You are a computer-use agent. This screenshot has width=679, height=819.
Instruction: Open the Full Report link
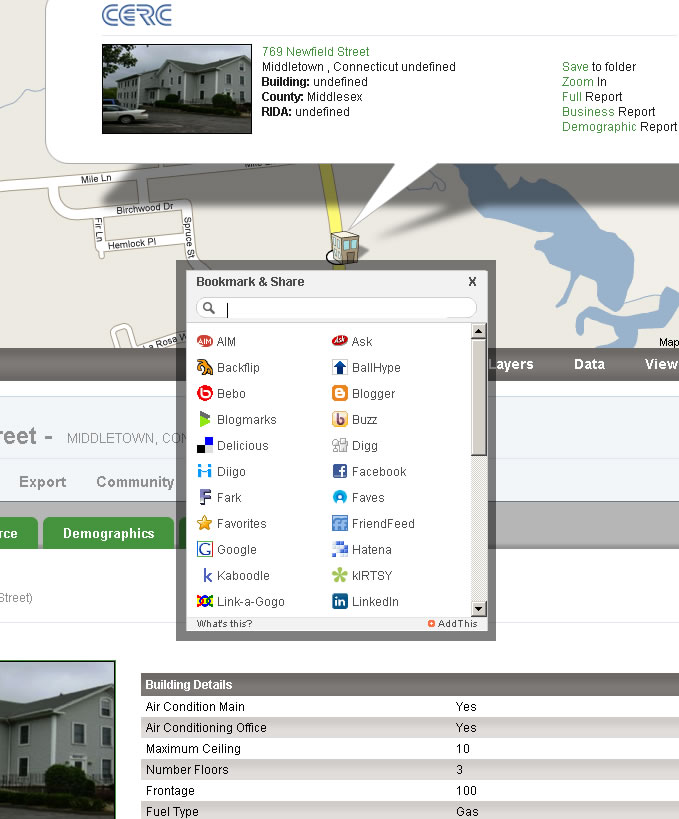pos(592,97)
